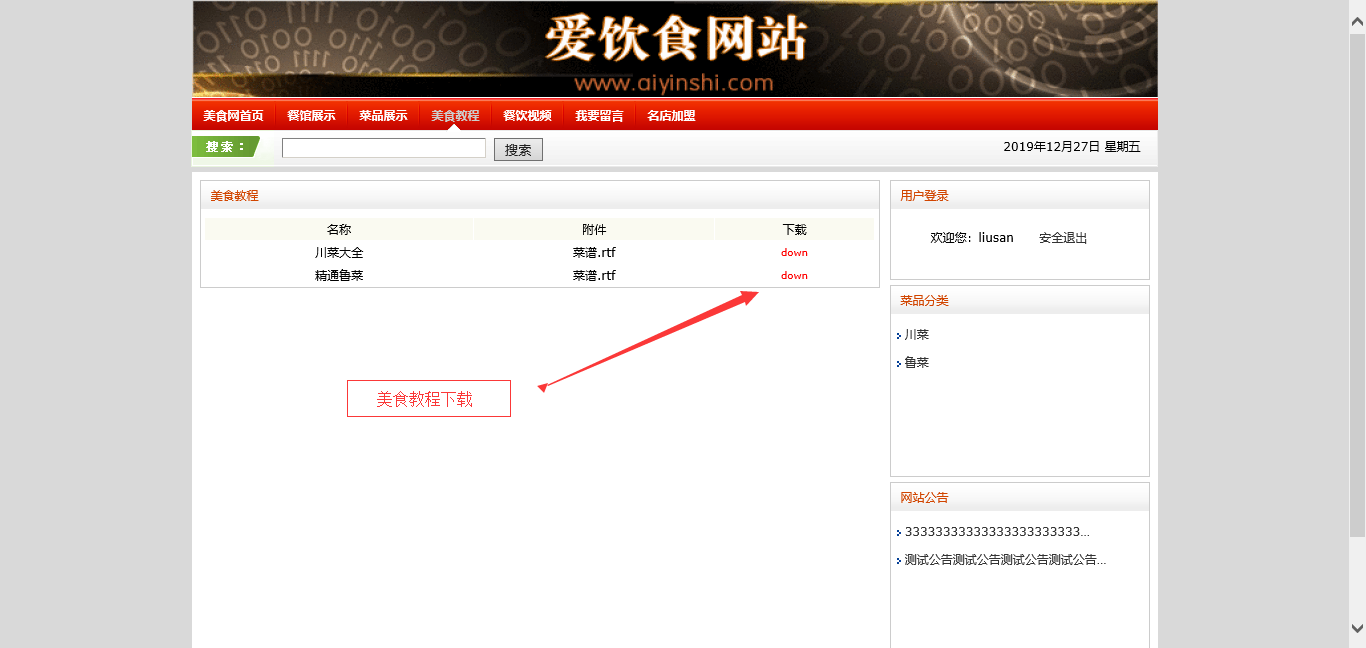
Task: Download attachment for 川菜大全
Action: click(x=794, y=253)
